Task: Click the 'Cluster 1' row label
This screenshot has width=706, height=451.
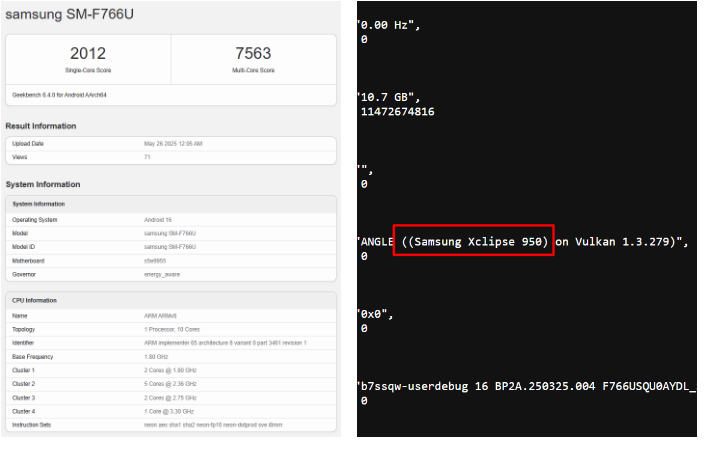Action: [23, 370]
